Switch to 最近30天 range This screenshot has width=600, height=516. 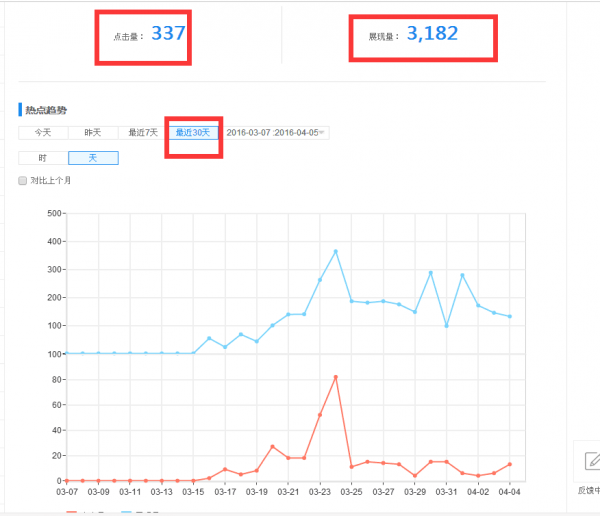tap(193, 132)
